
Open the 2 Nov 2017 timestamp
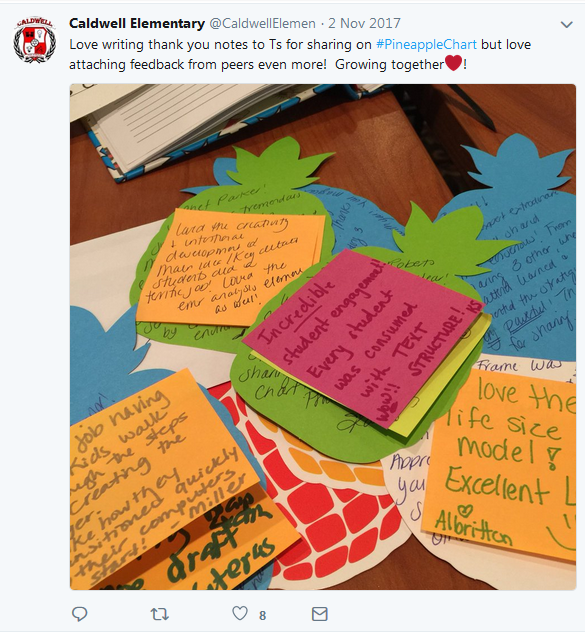(364, 23)
